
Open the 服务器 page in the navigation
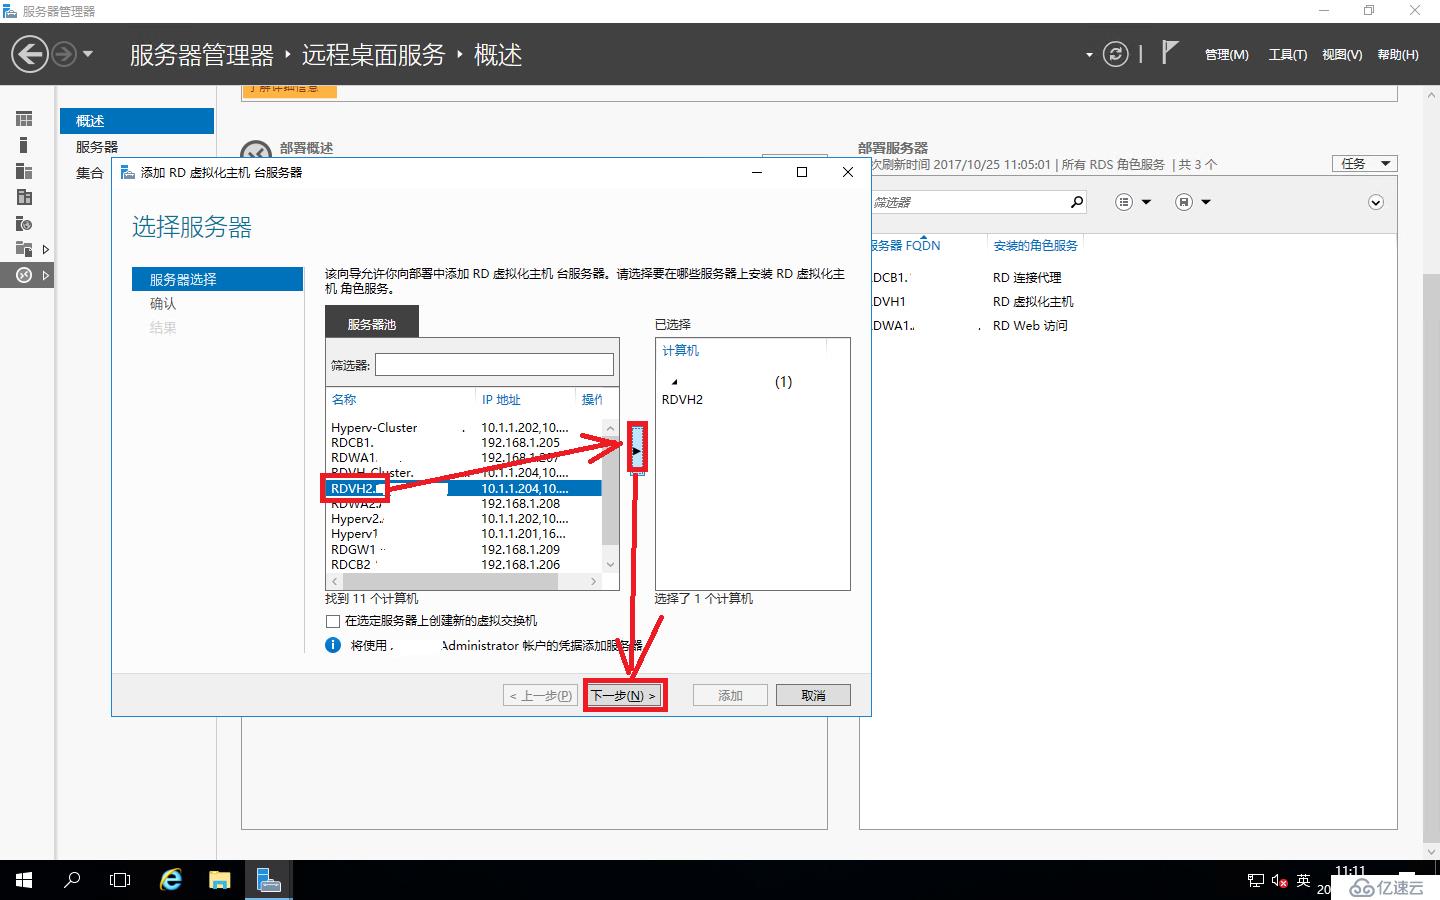[97, 147]
